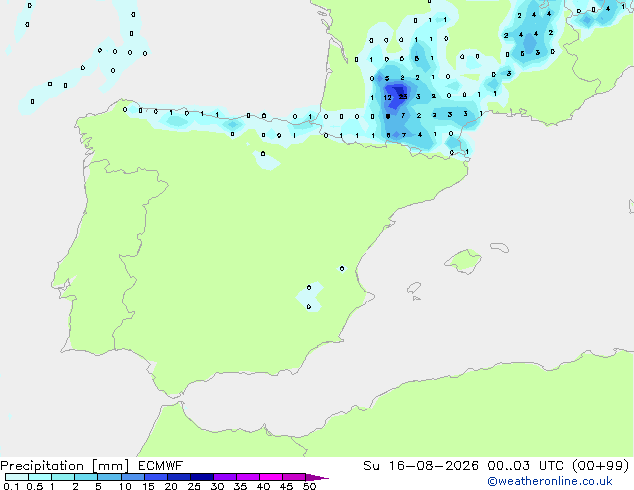Click the '10' legend scale label
634x490 pixels.
[x=125, y=486]
